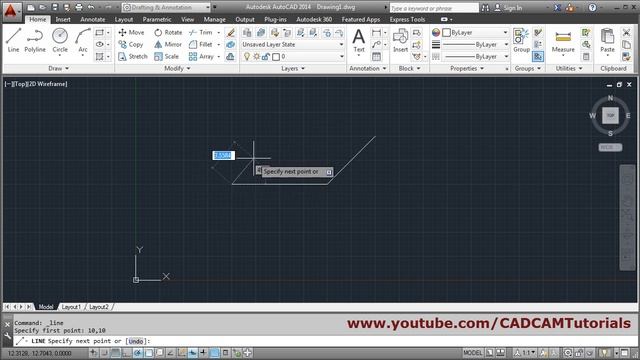Click the Fillet tool
Screen dimensions: 640x360
[201, 44]
